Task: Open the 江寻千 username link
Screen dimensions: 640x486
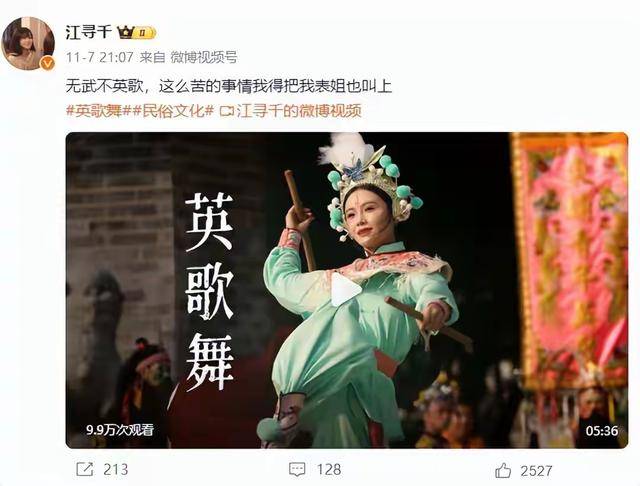Action: [89, 32]
